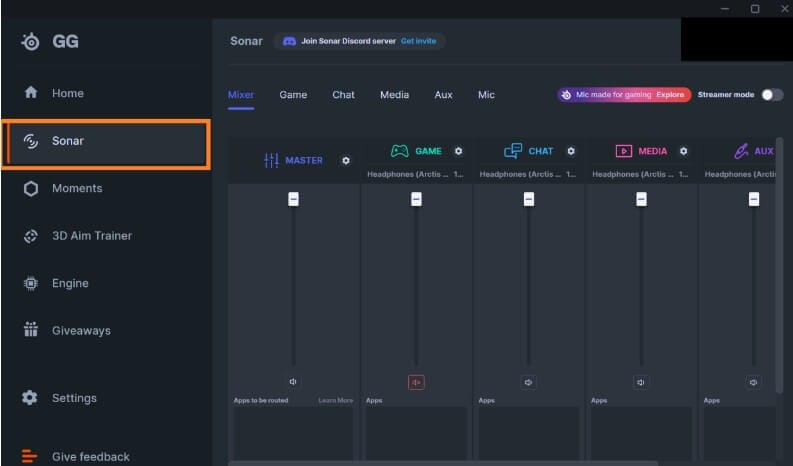Open Settings in the sidebar
Screen dimensions: 793x466
[x=60, y=398]
